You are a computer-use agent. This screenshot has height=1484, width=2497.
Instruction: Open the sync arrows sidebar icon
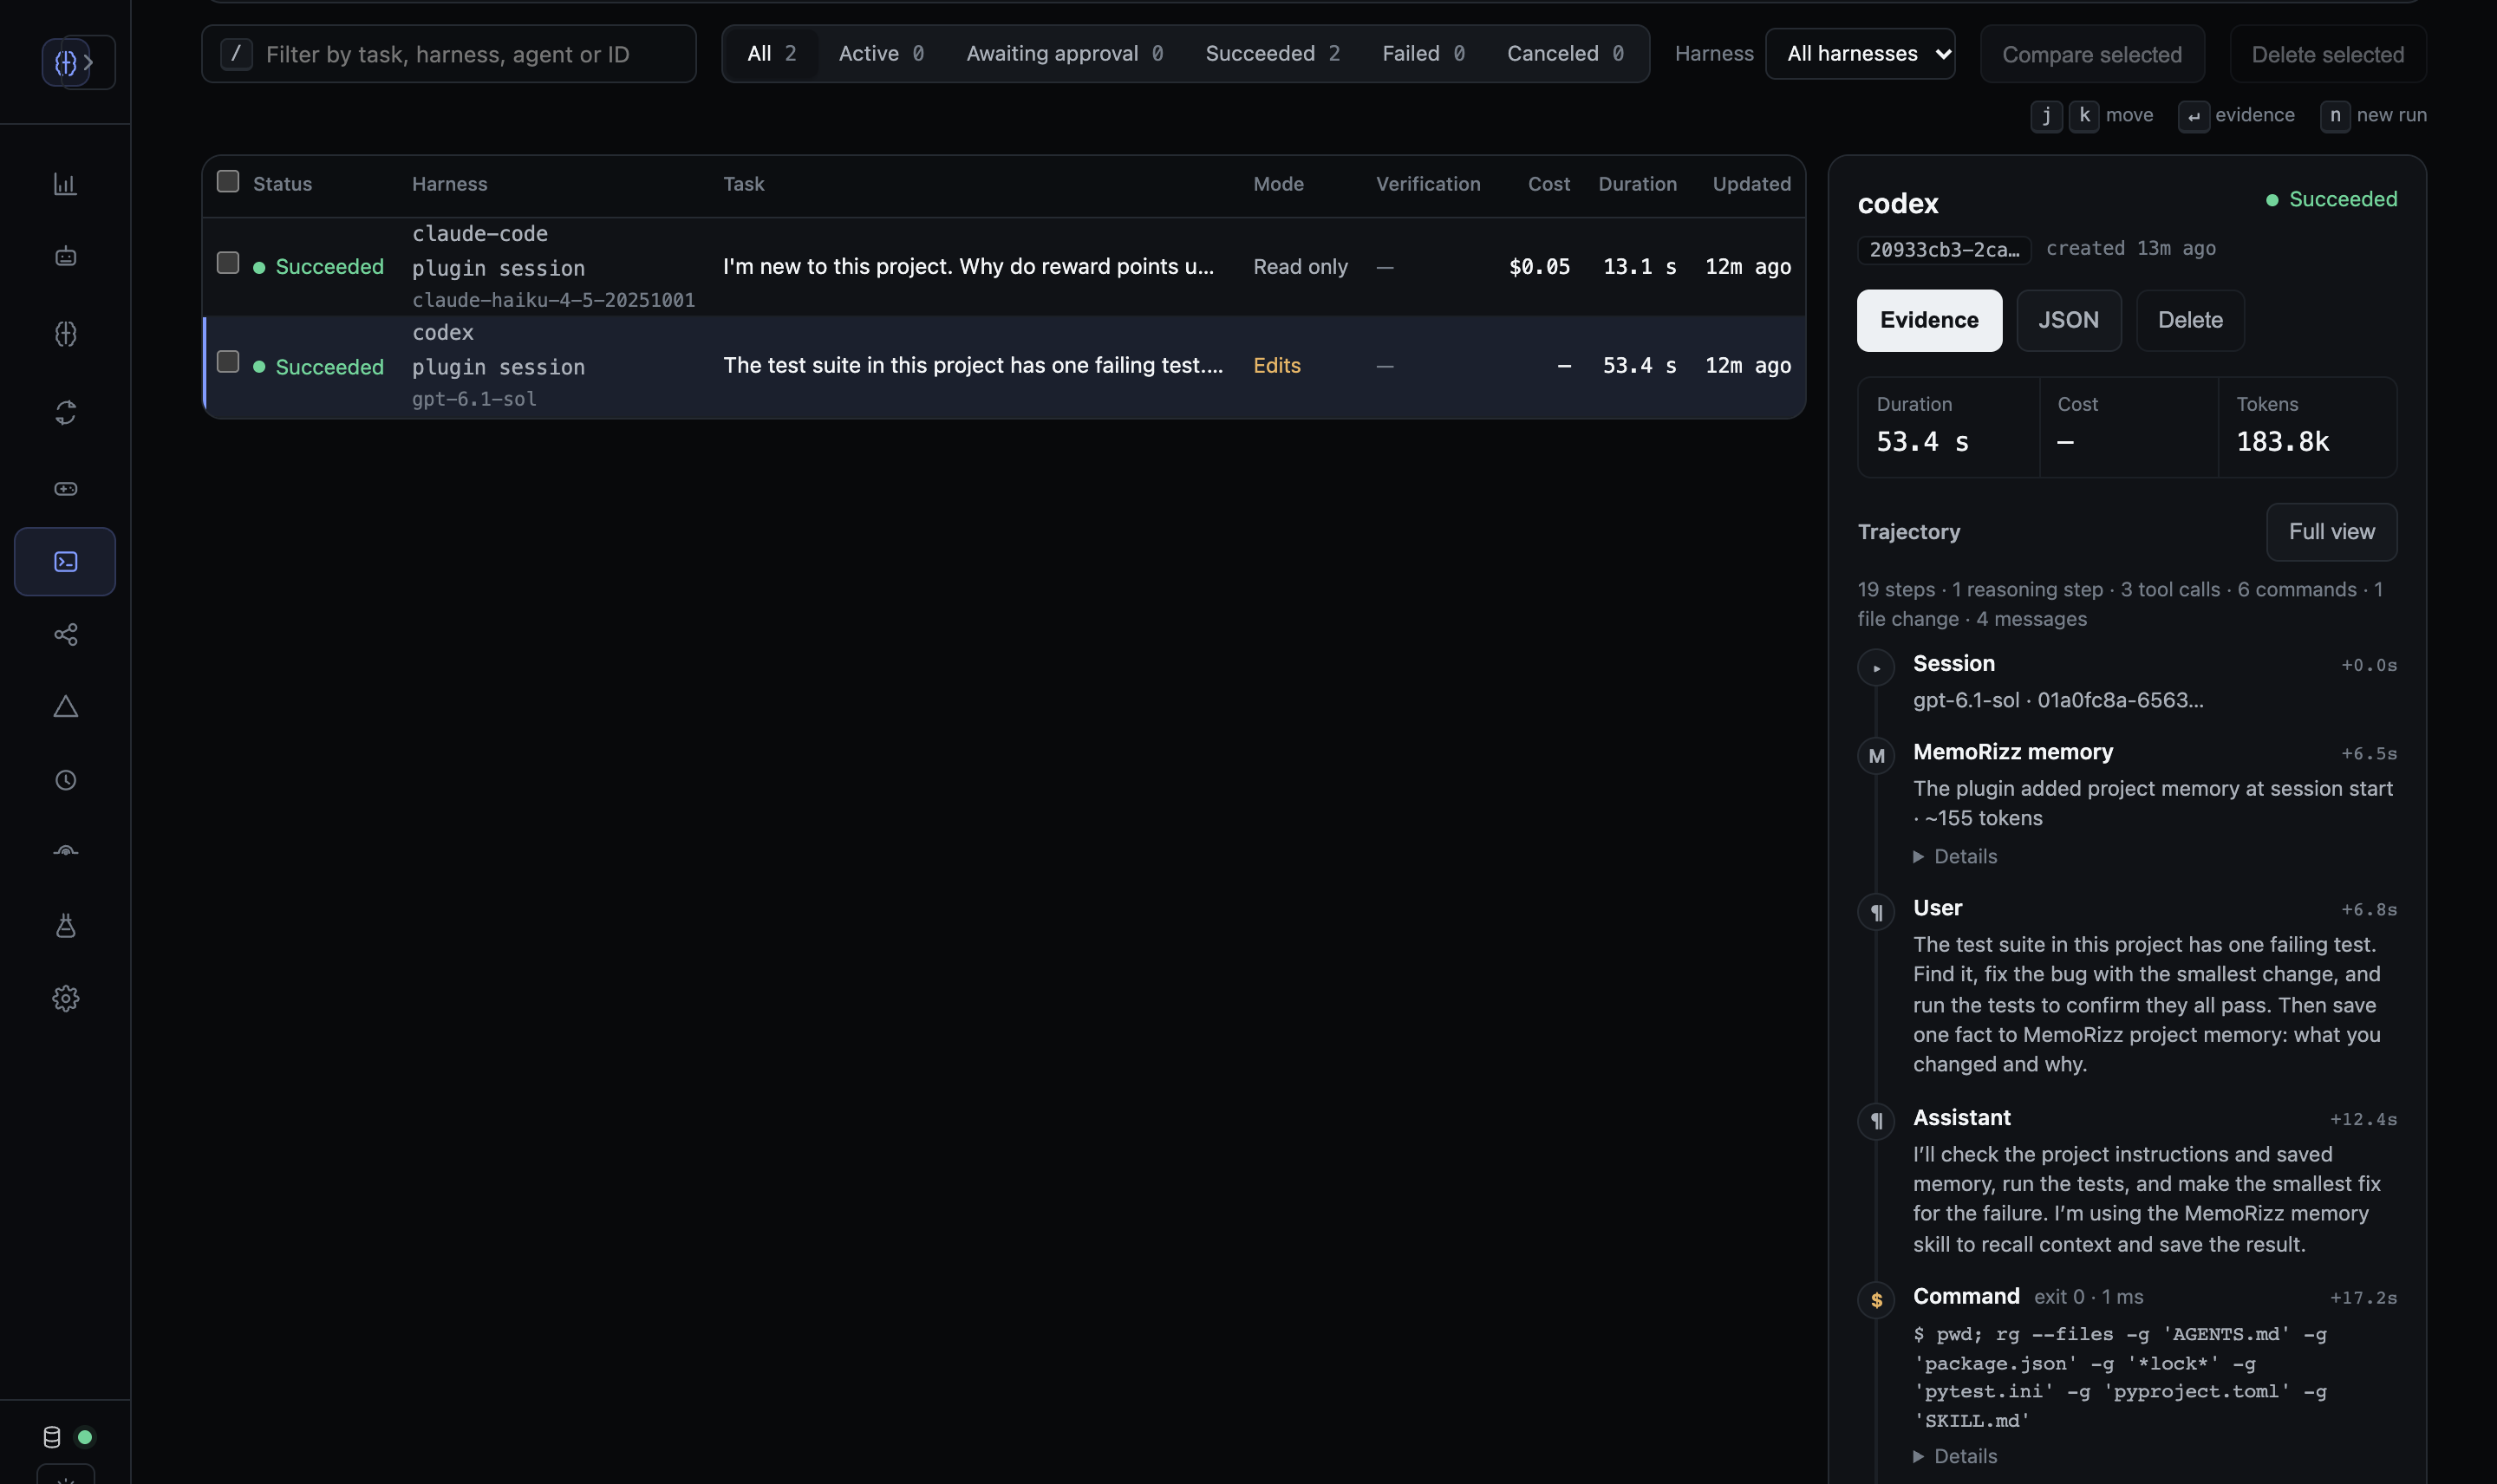pos(65,412)
